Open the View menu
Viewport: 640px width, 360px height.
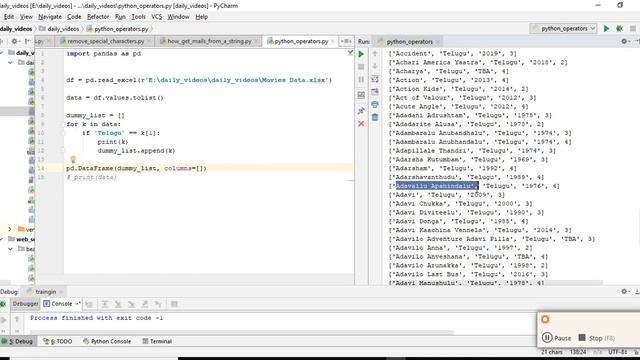(26, 17)
